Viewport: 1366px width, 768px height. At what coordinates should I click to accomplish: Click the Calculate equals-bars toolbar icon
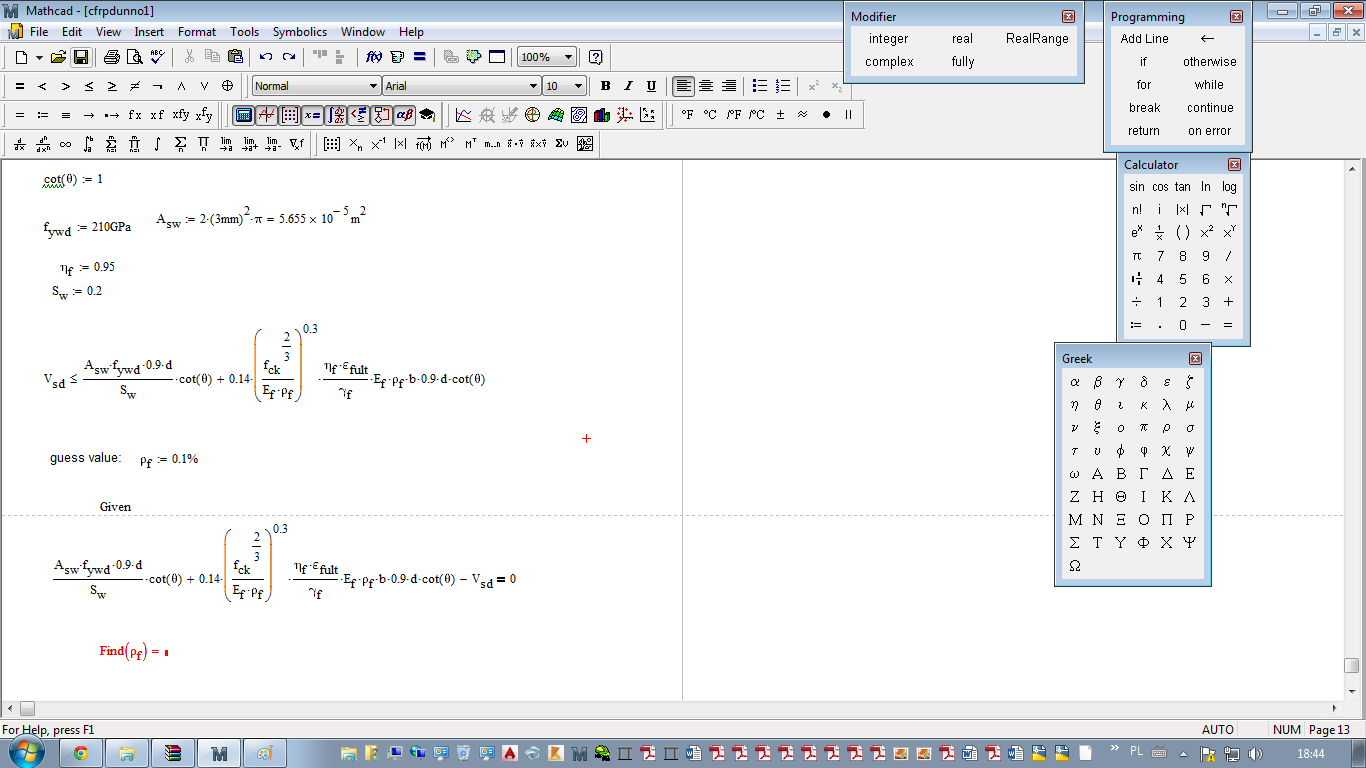pyautogui.click(x=420, y=57)
